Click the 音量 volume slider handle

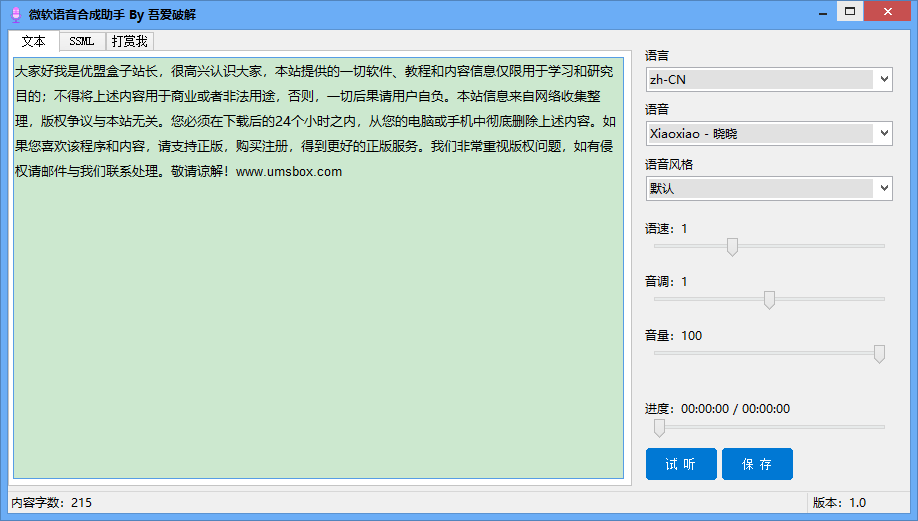tap(879, 354)
